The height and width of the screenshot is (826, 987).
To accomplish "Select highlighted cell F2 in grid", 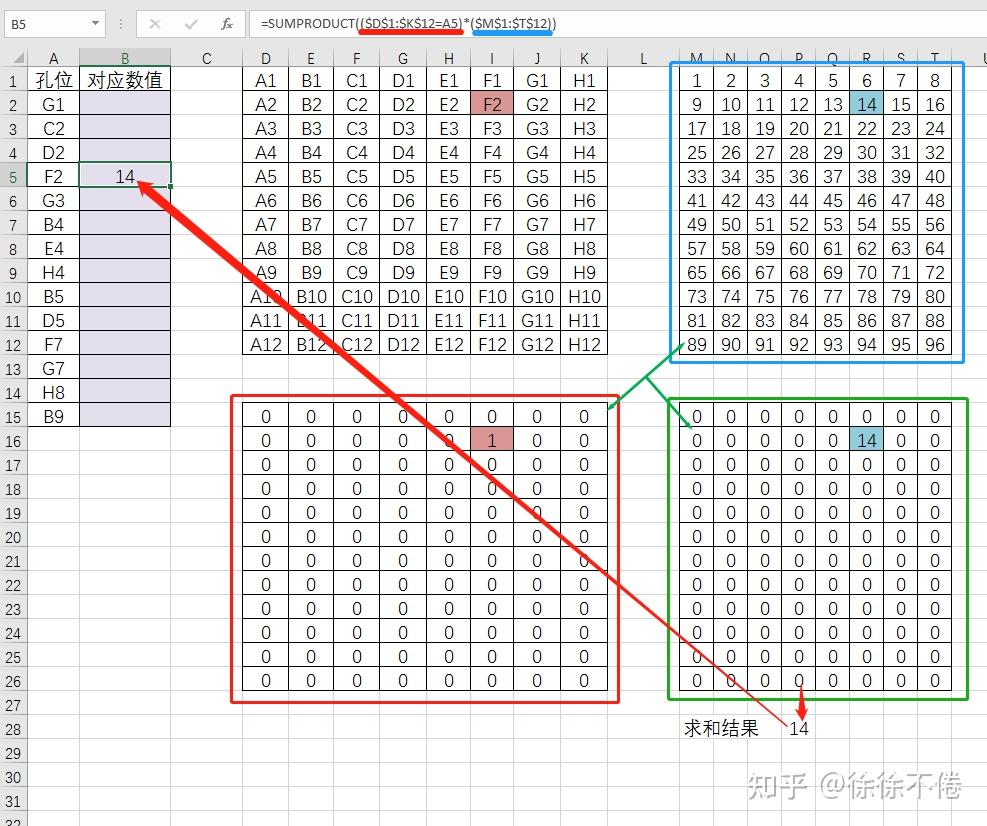I will coord(492,104).
